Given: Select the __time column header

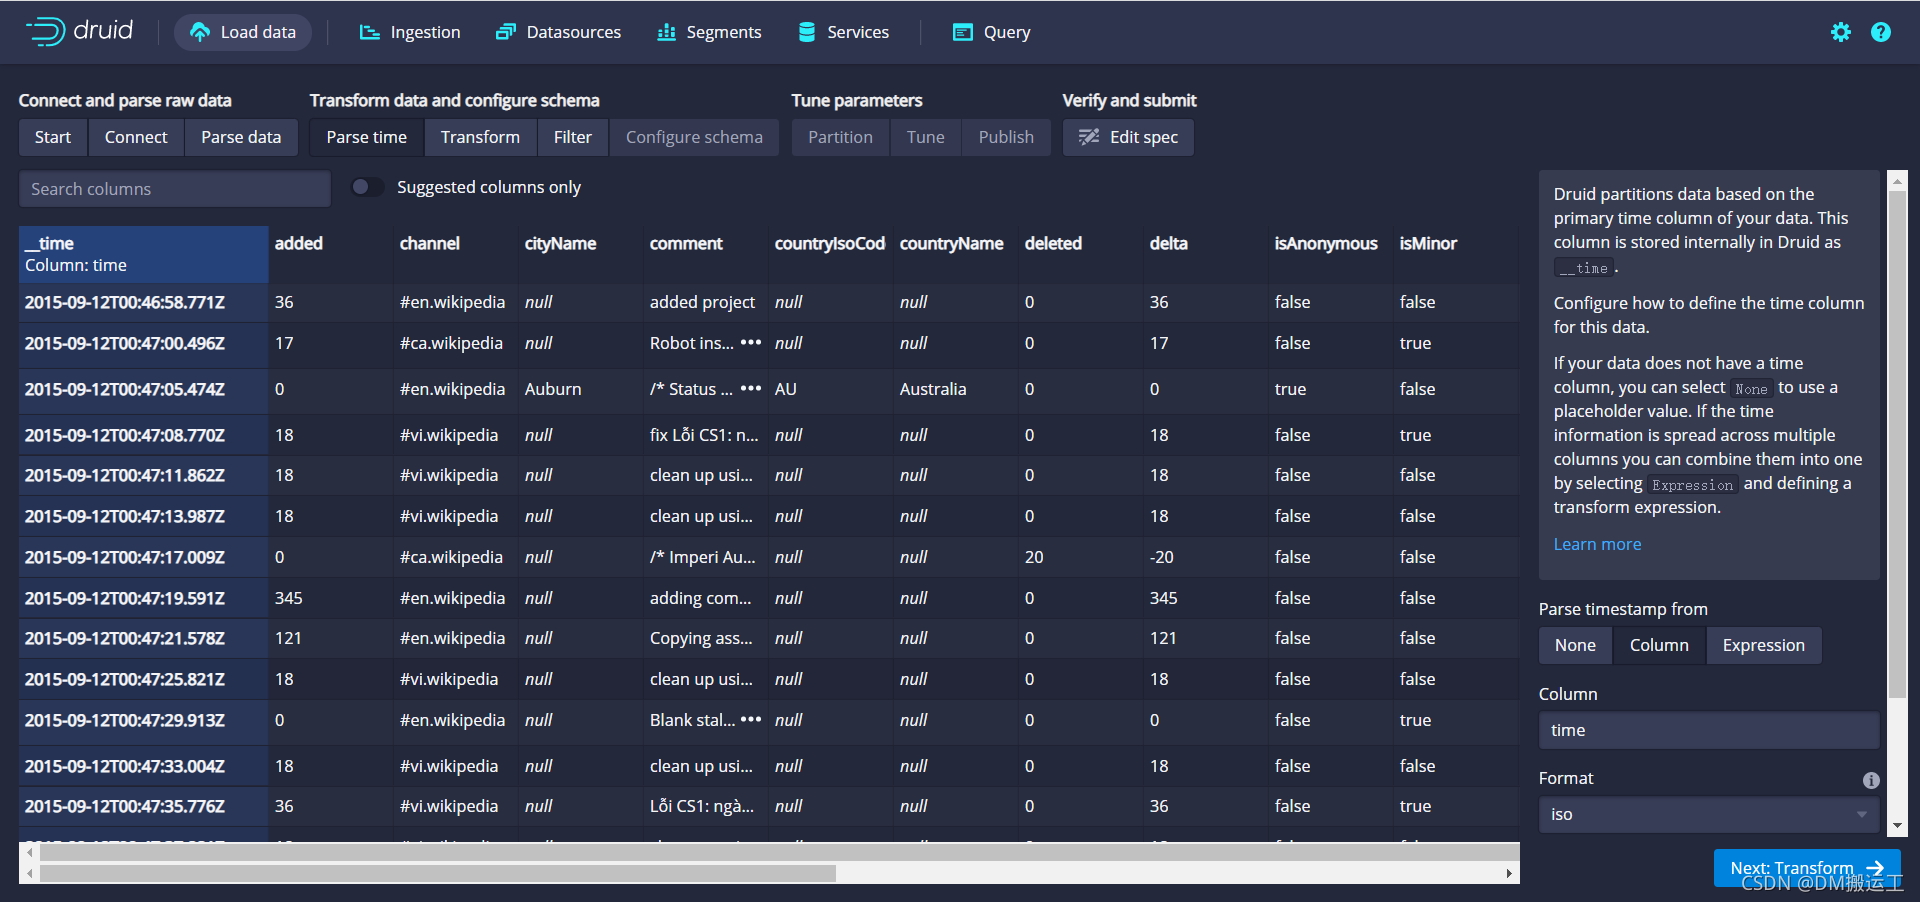Looking at the screenshot, I should click(x=143, y=254).
